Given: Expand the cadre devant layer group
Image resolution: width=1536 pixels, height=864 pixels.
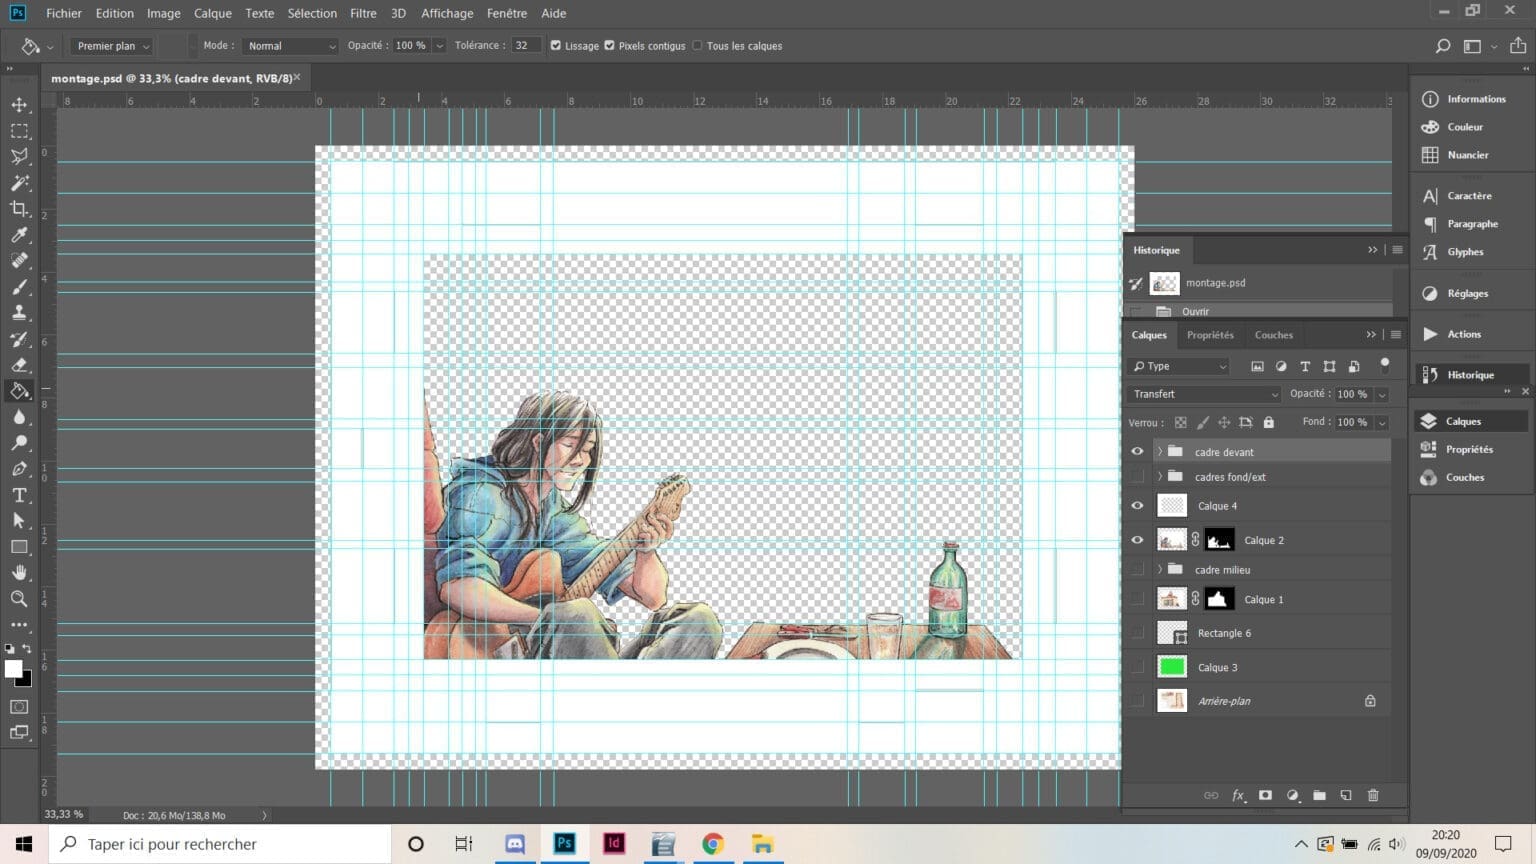Looking at the screenshot, I should point(1160,452).
